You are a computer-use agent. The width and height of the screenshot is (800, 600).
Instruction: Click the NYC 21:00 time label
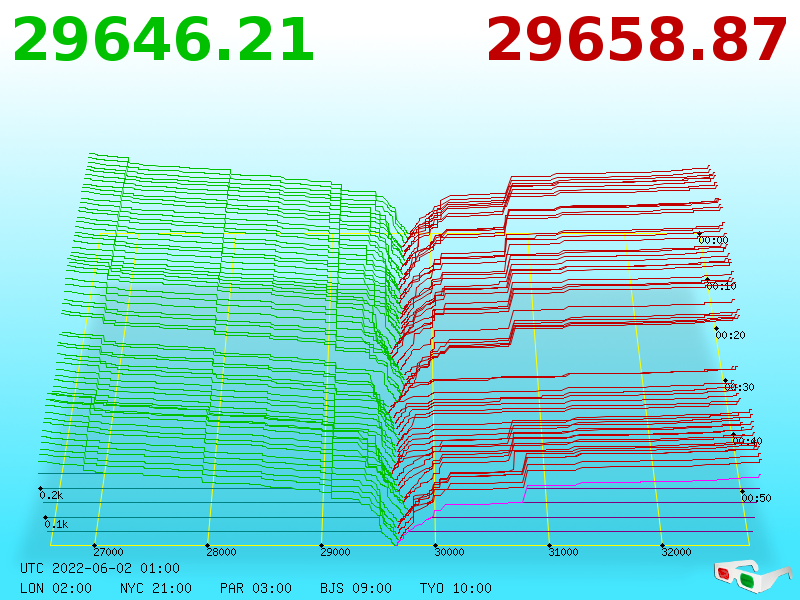(x=156, y=588)
